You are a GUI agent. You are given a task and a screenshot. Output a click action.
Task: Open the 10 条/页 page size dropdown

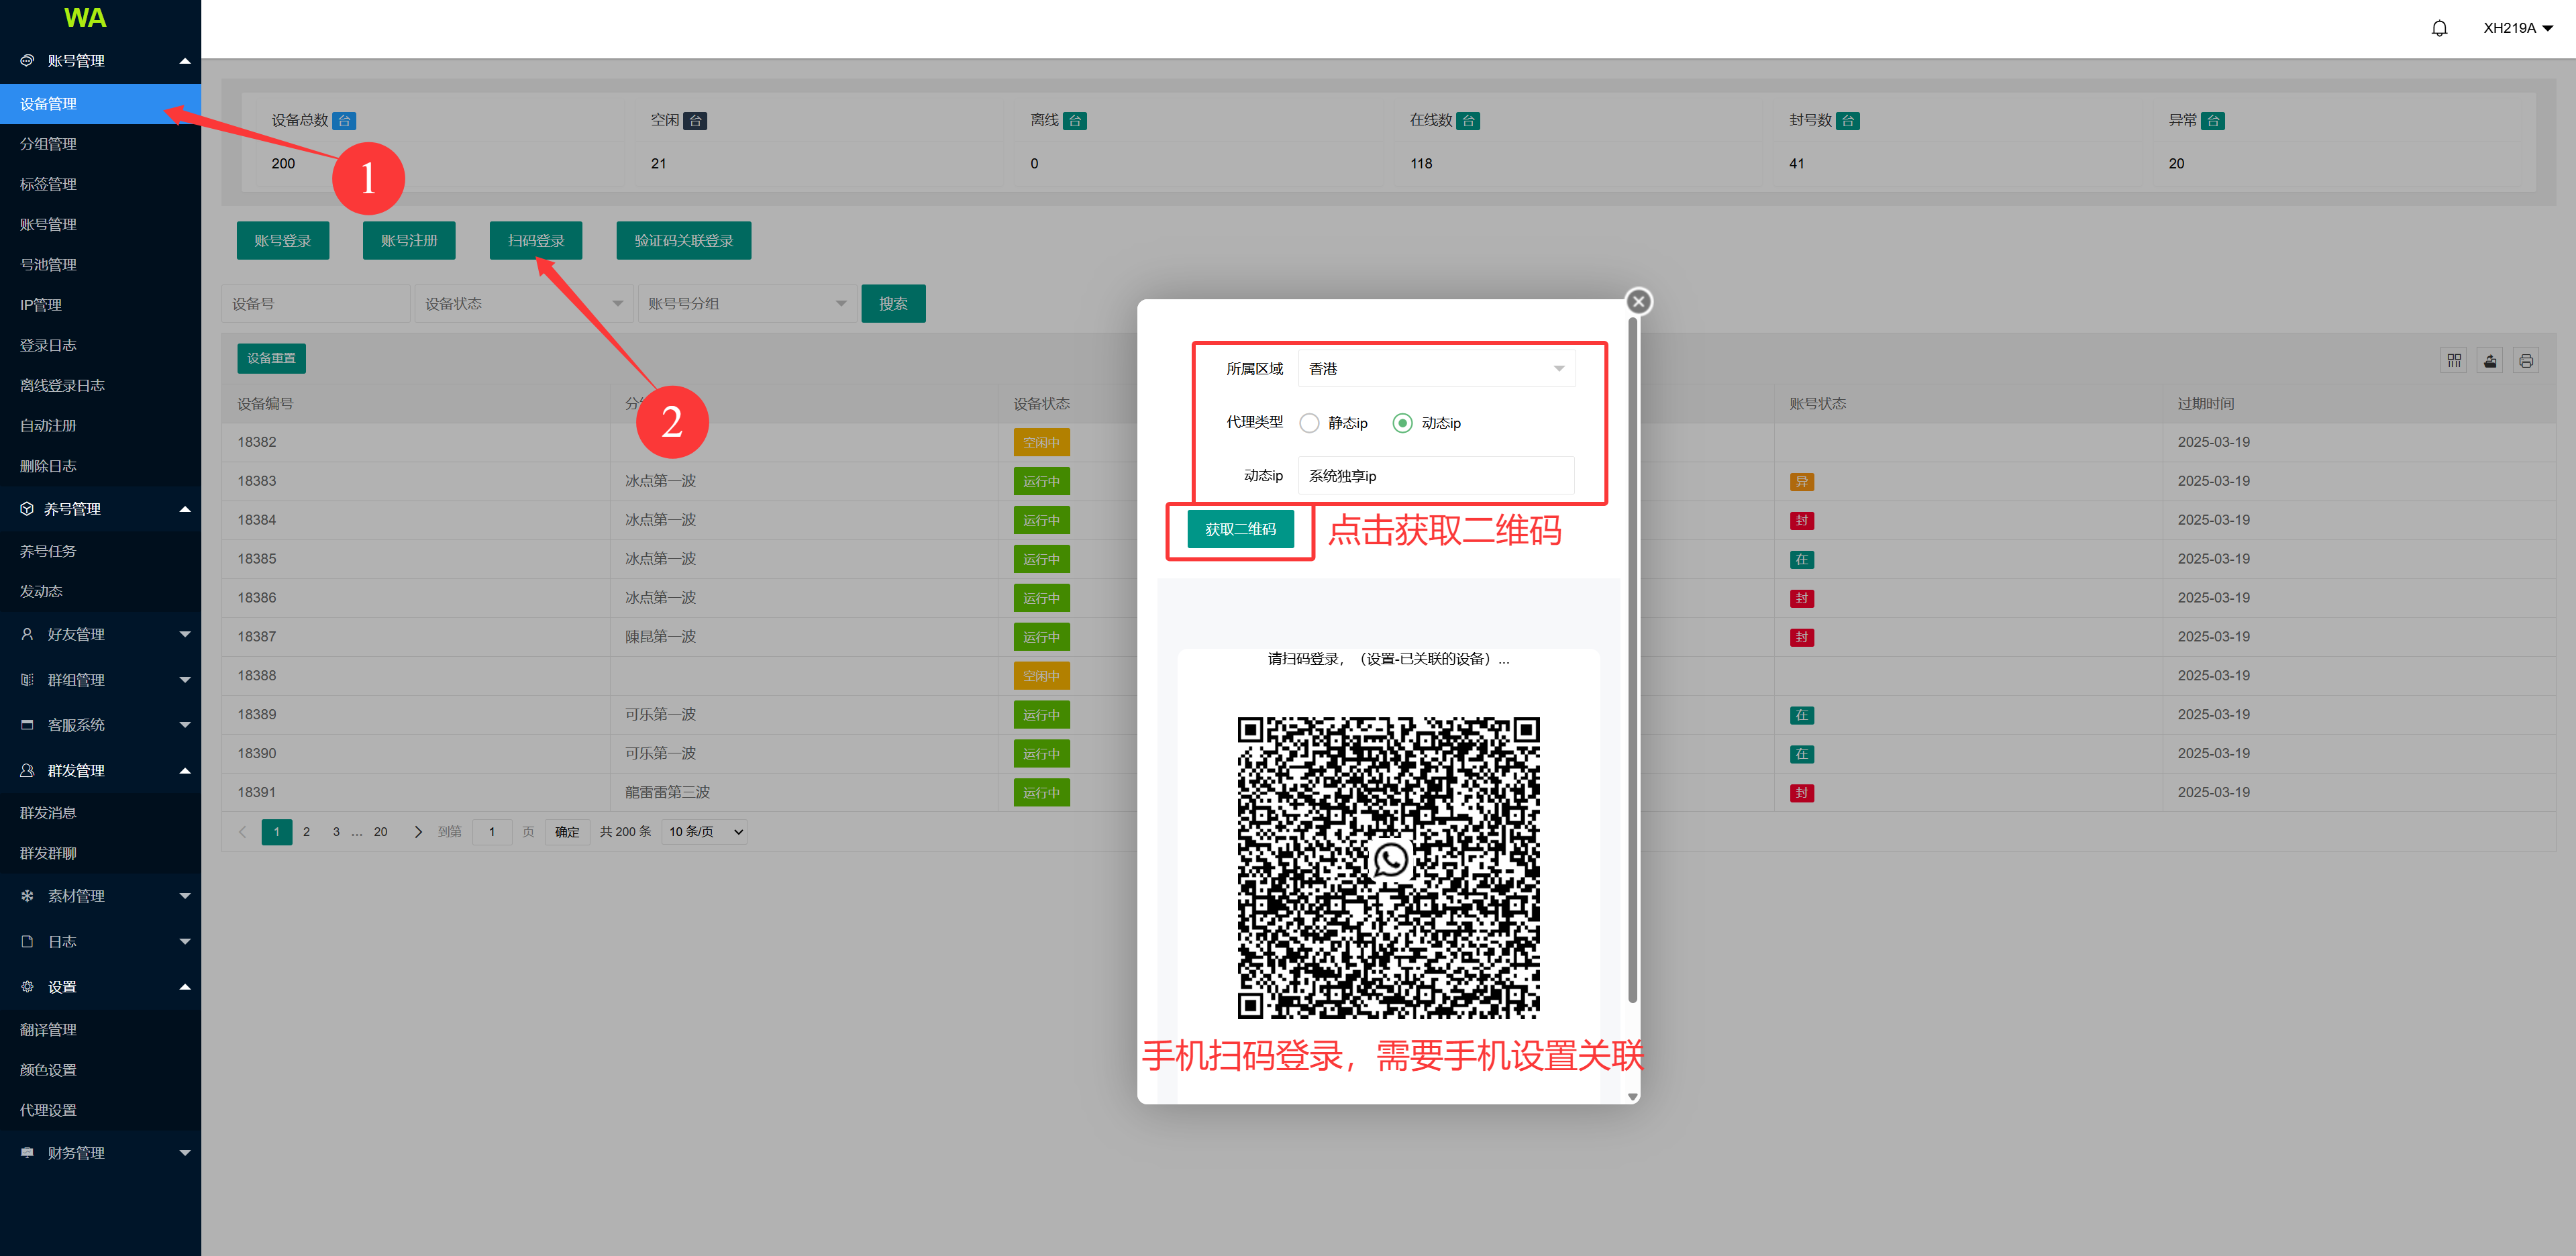point(705,831)
